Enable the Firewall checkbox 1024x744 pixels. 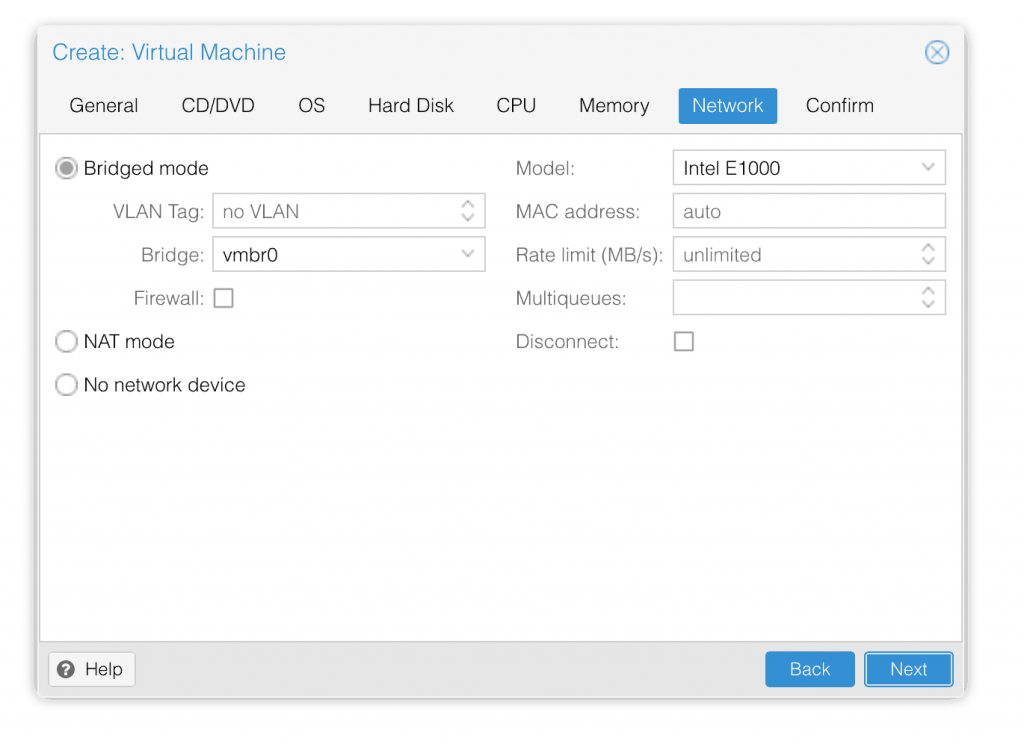[x=223, y=298]
